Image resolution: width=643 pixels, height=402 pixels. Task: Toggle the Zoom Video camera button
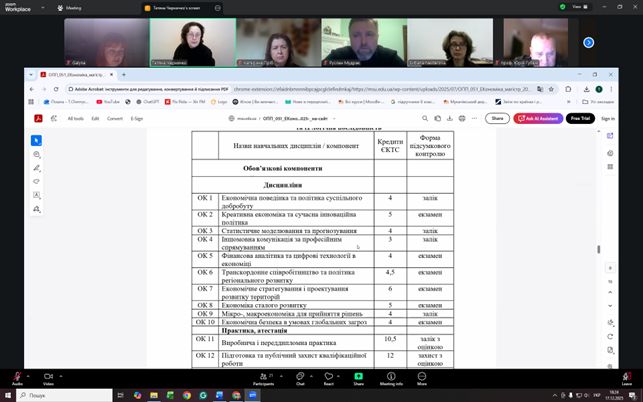click(48, 378)
